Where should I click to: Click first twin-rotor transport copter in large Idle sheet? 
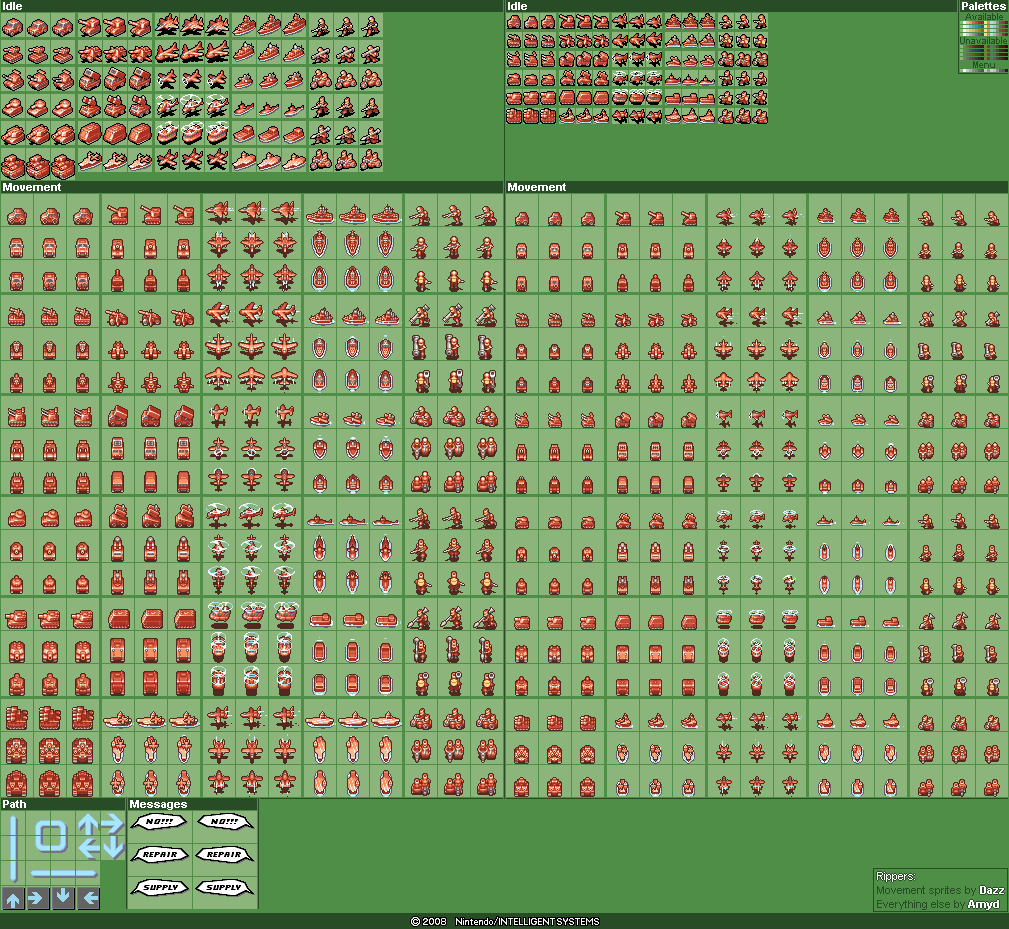[168, 133]
